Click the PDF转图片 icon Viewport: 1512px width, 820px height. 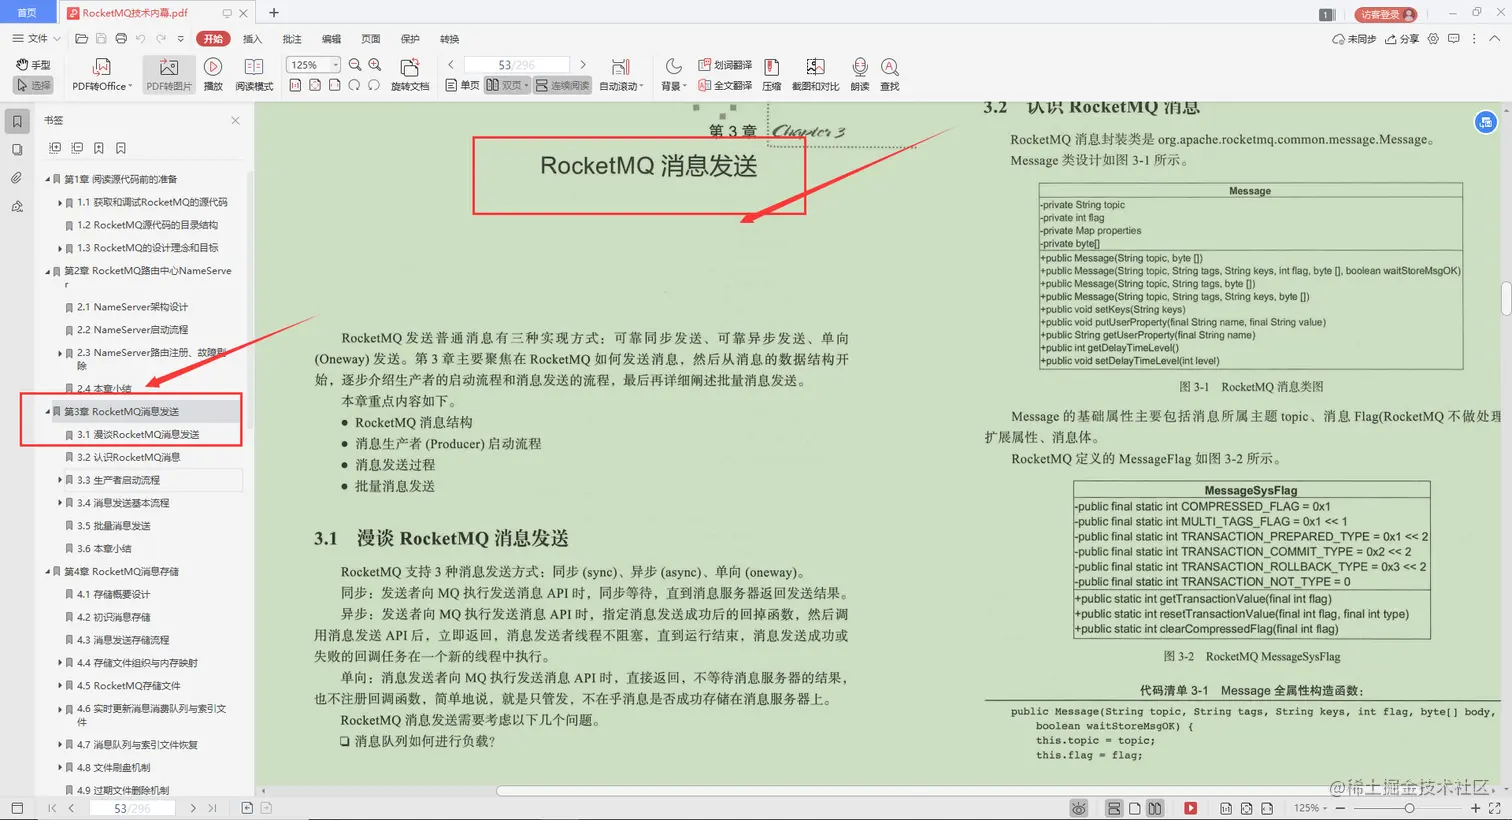tap(168, 74)
